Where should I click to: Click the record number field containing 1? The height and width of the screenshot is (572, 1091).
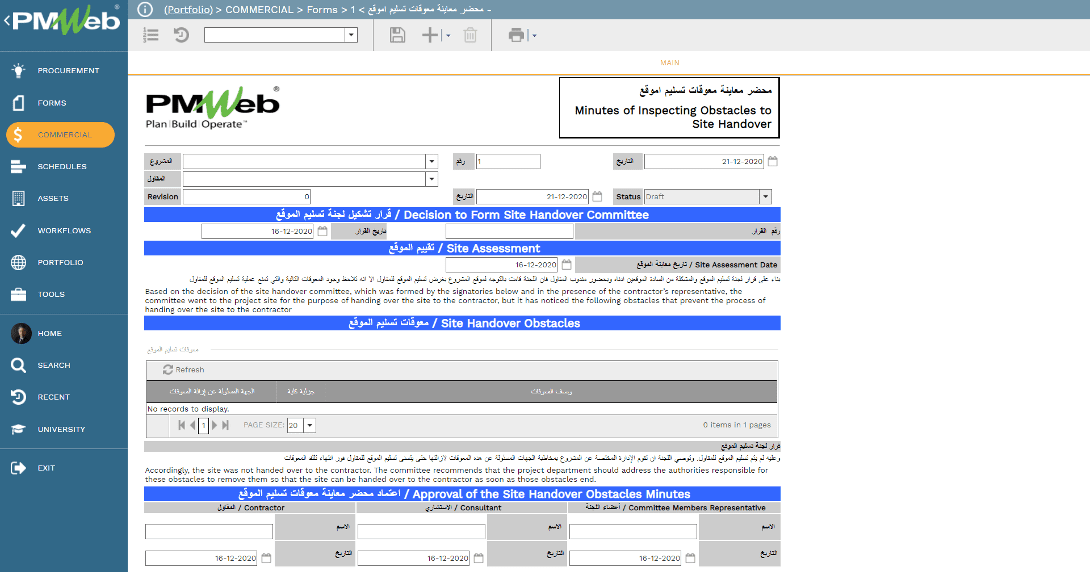[508, 161]
